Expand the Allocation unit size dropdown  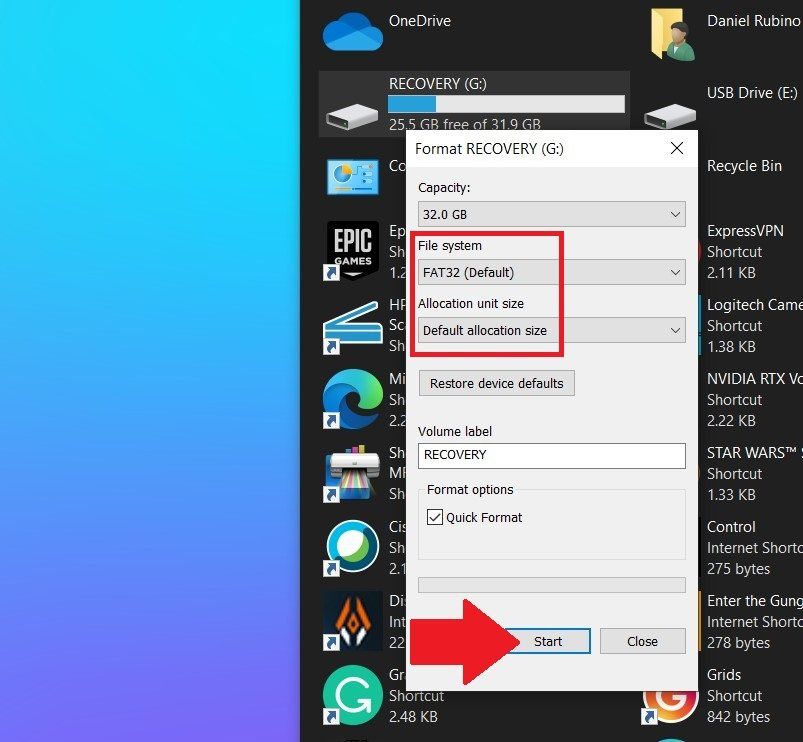551,329
